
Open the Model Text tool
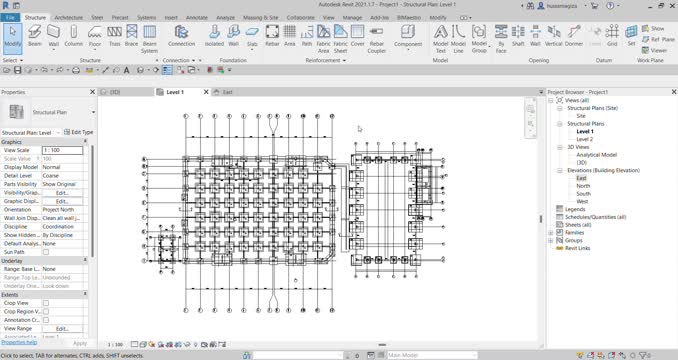click(x=441, y=39)
